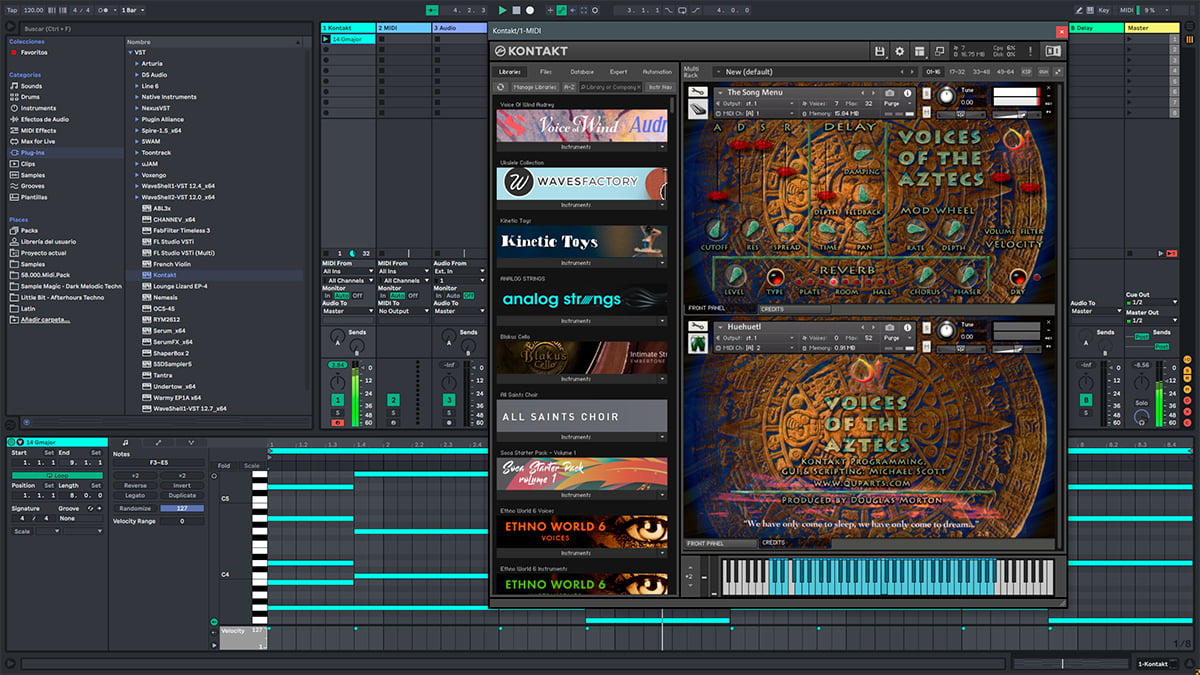The height and width of the screenshot is (675, 1200).
Task: Open snapshot camera icon for Huehuetl
Action: point(890,327)
